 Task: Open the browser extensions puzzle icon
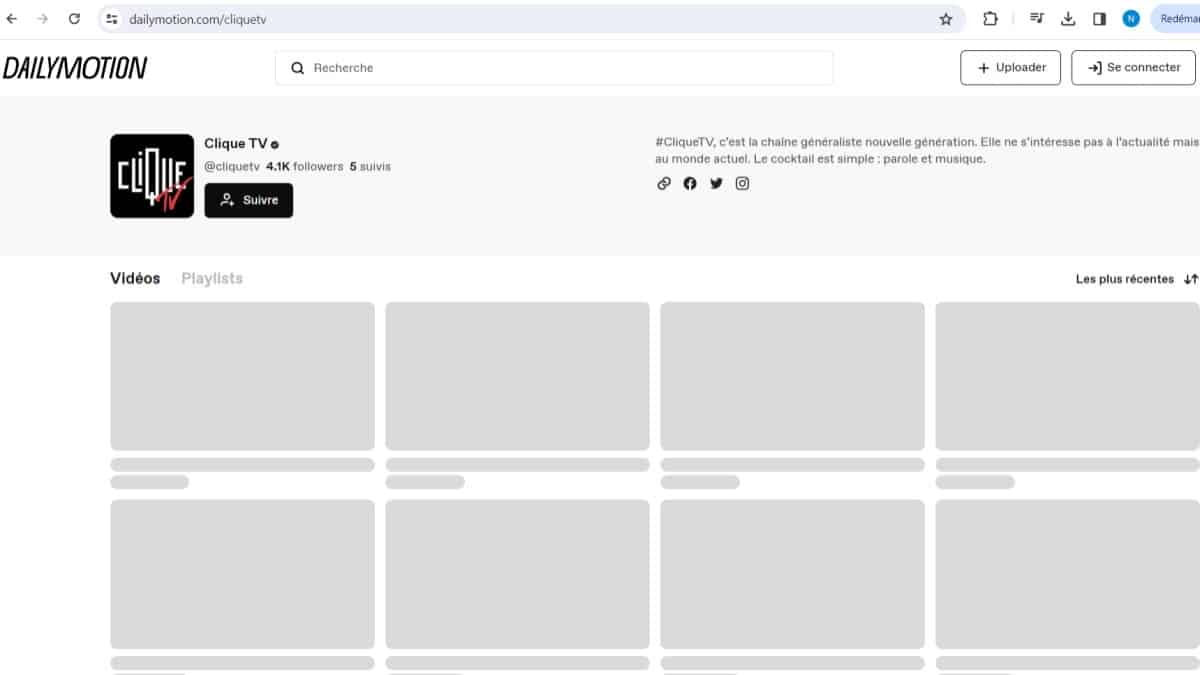point(990,19)
